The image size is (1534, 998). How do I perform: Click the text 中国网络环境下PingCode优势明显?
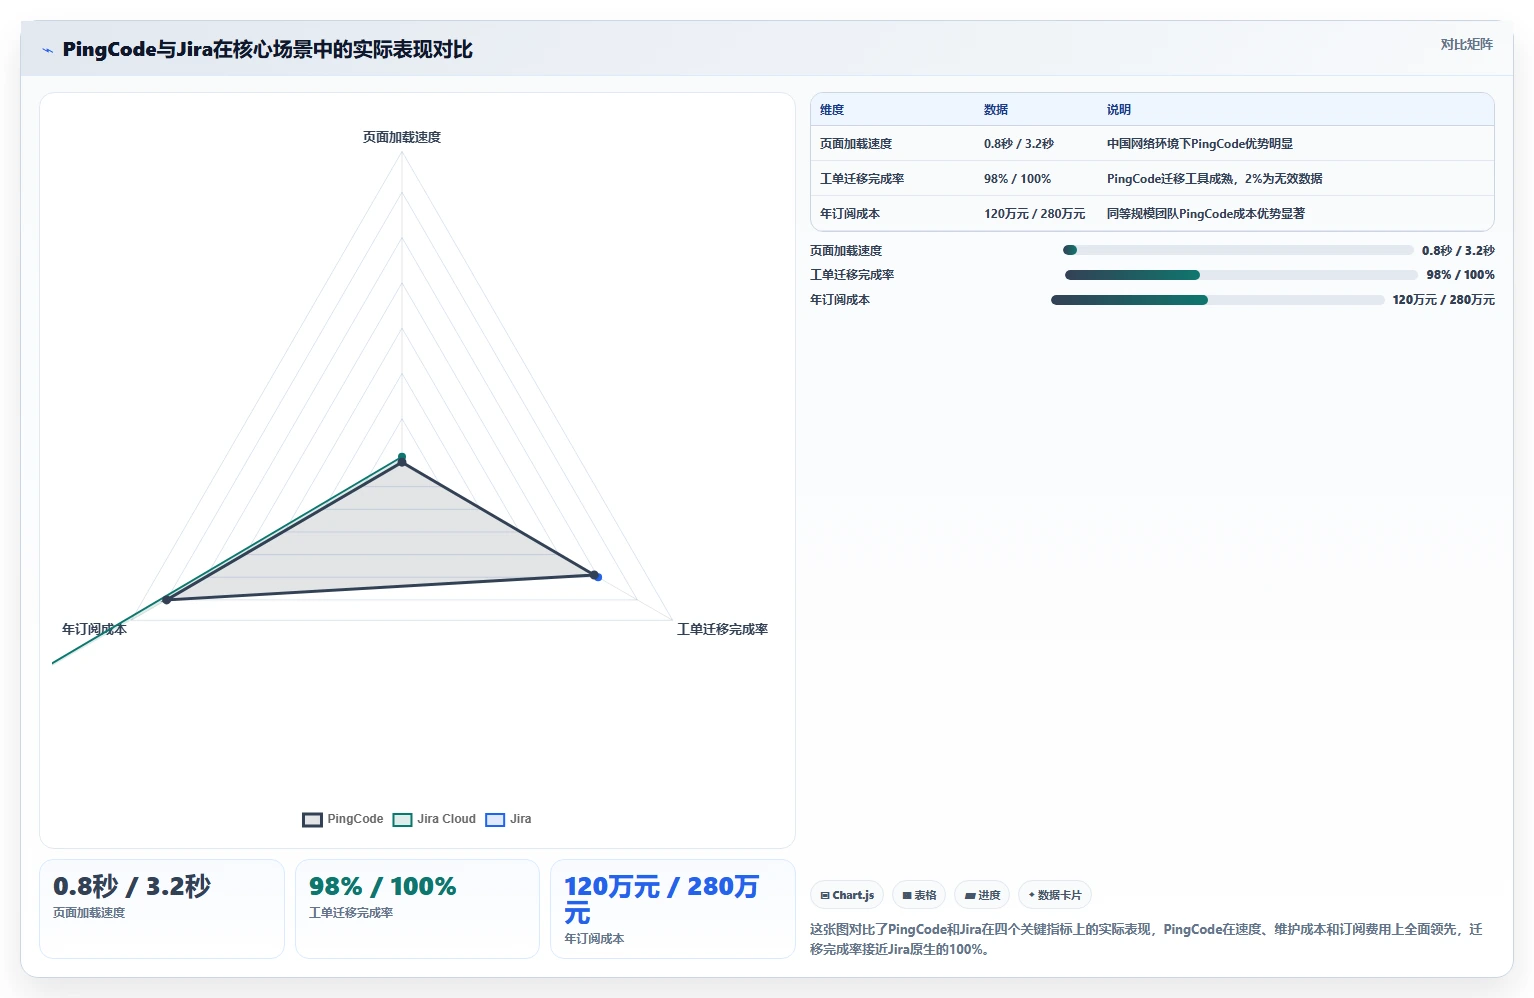(1200, 144)
